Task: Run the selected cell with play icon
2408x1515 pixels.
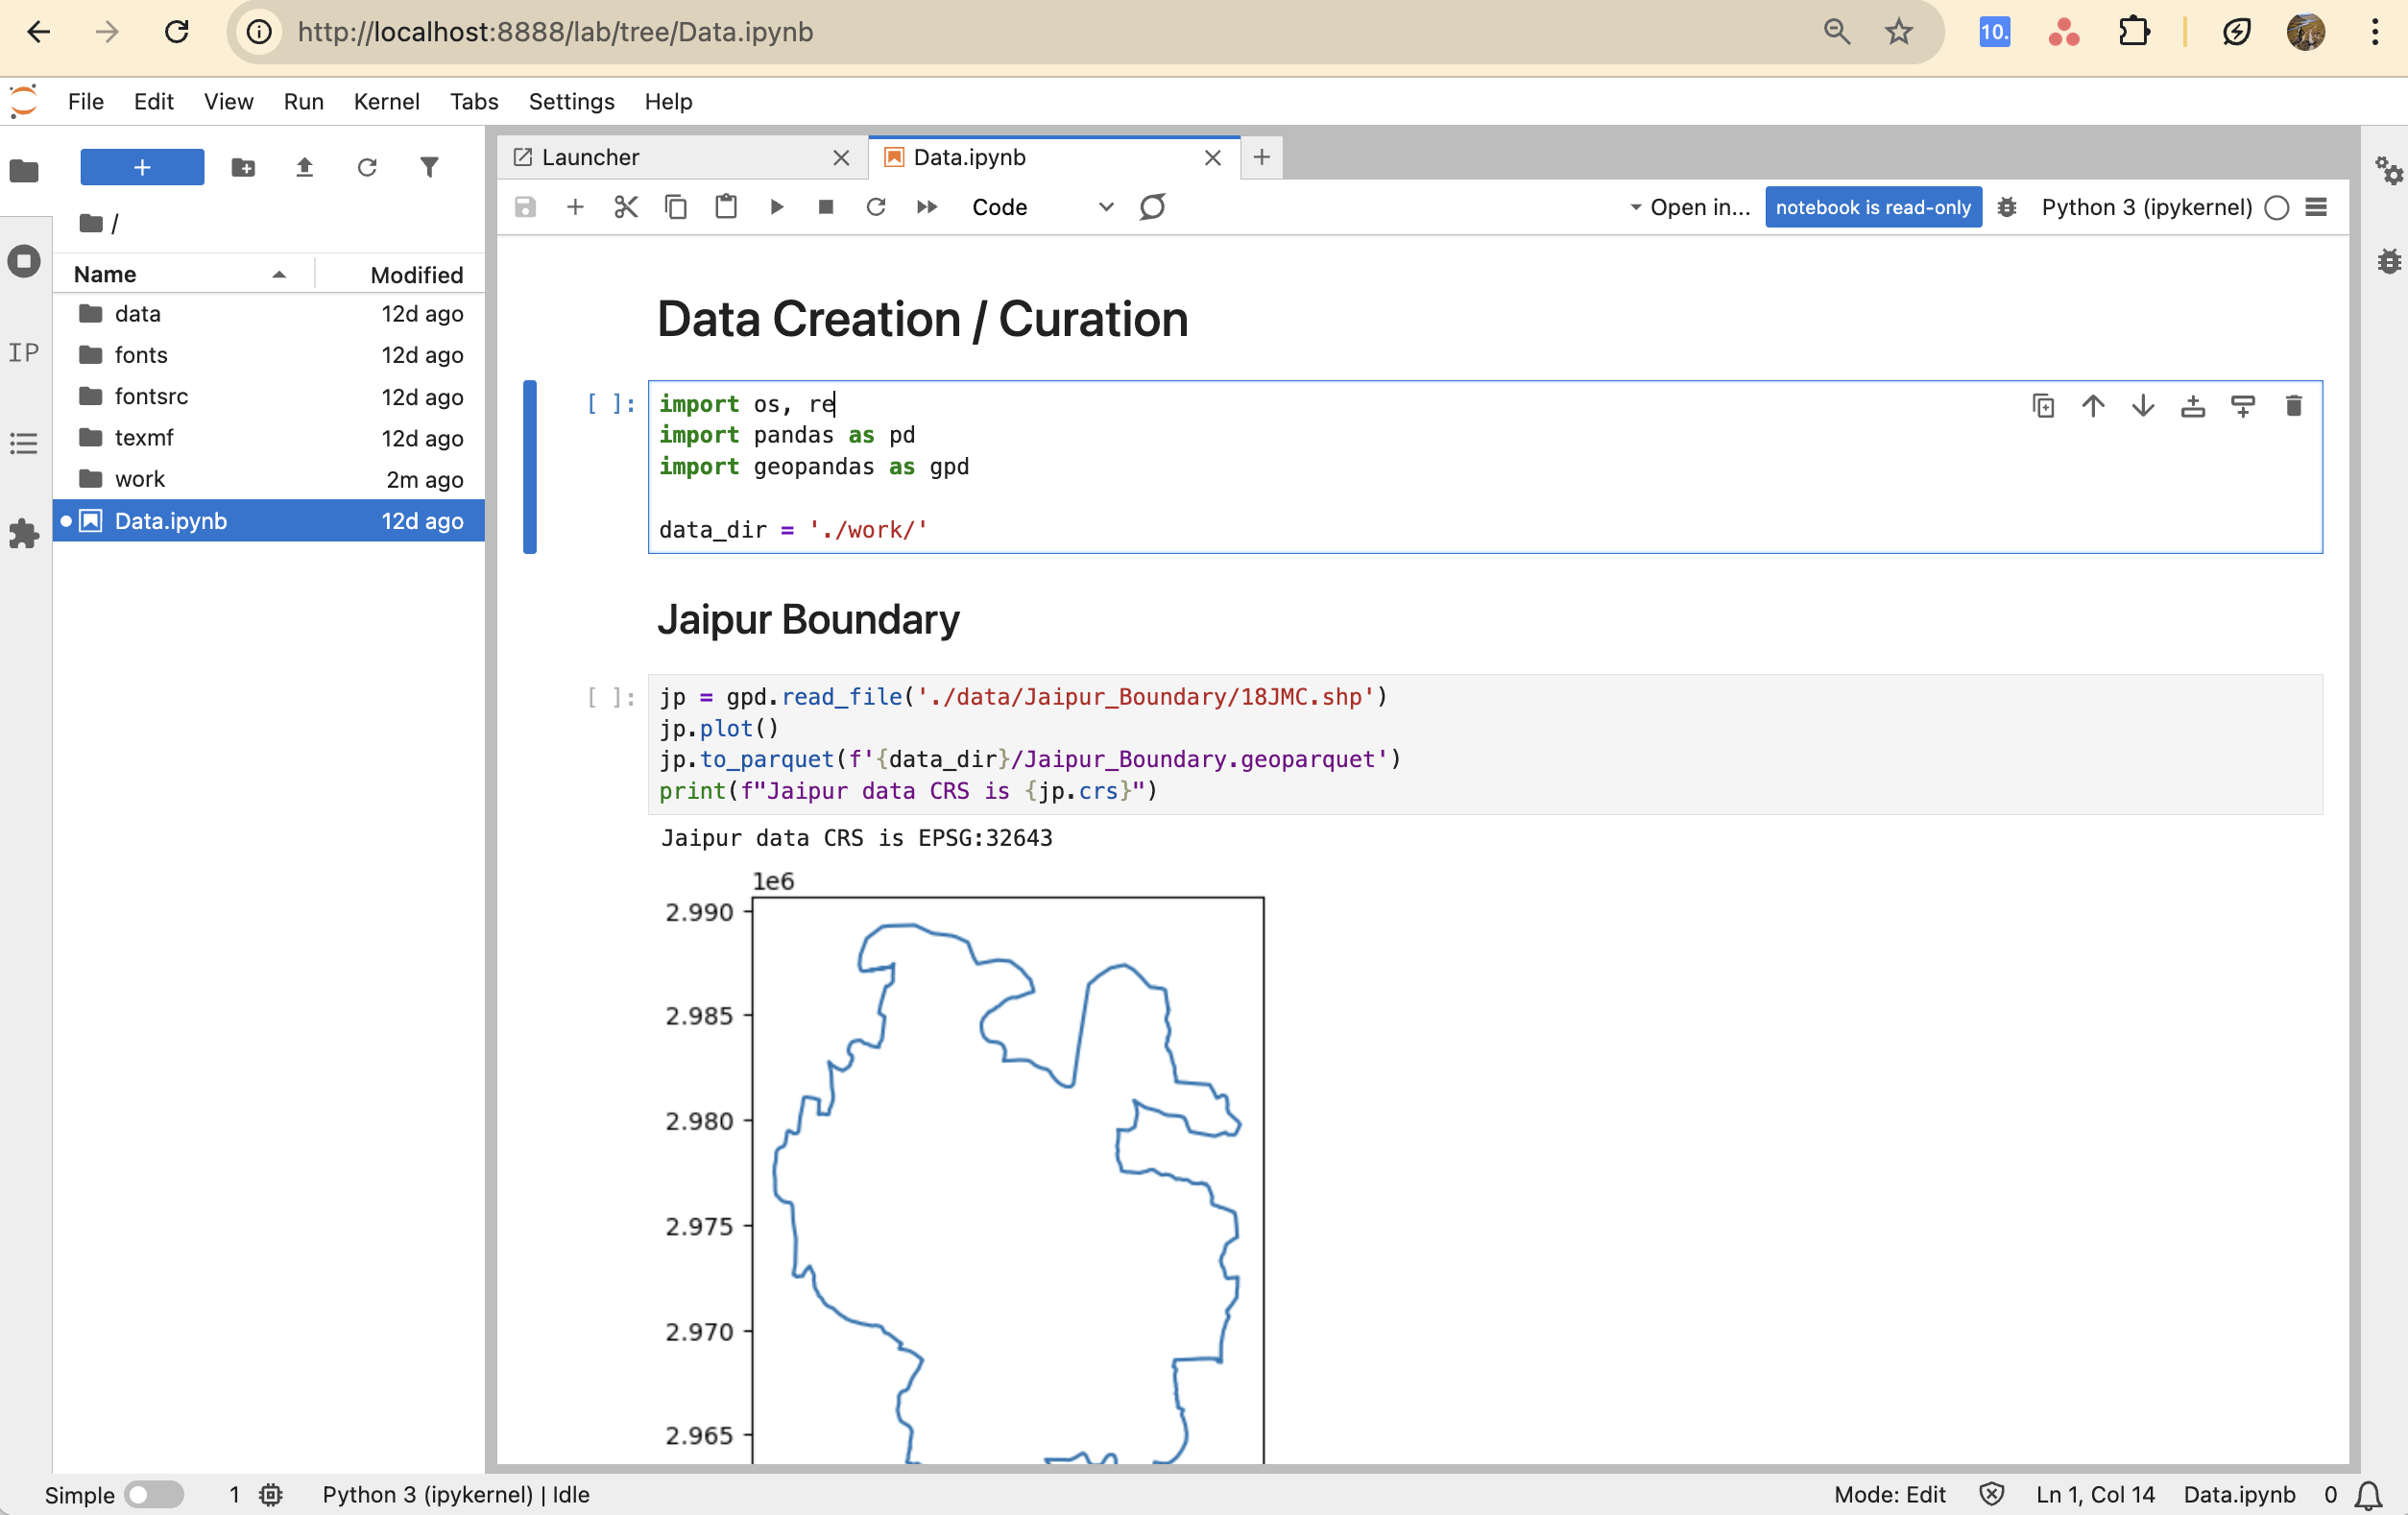Action: (776, 207)
